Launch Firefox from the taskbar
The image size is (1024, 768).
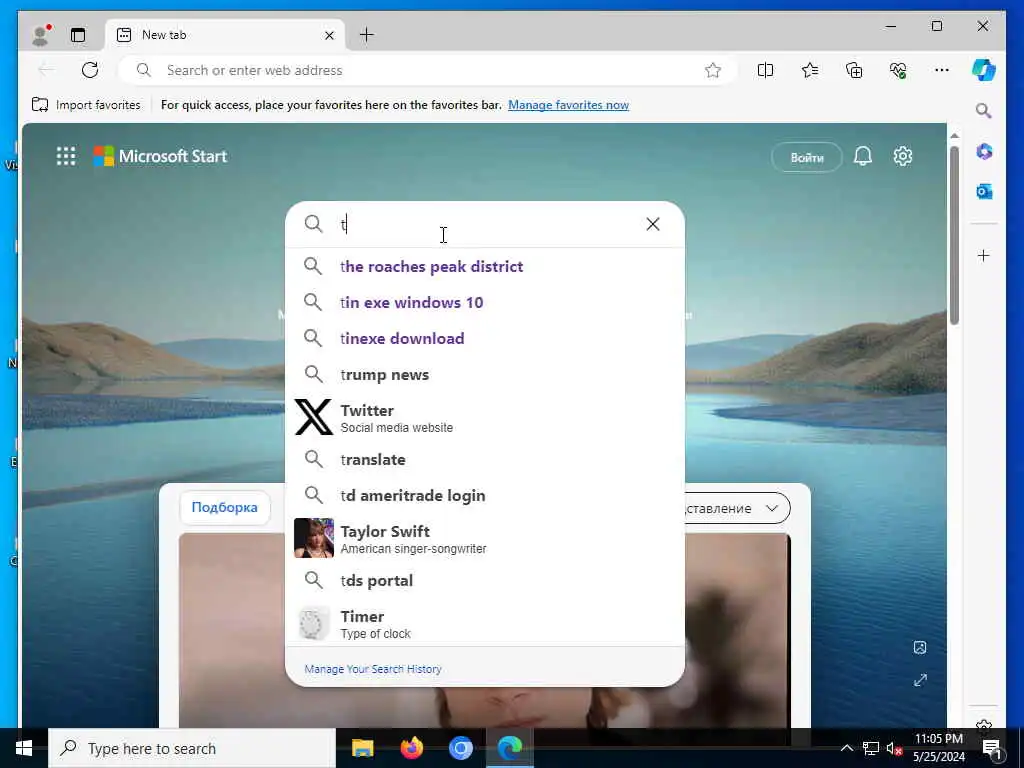[x=411, y=748]
